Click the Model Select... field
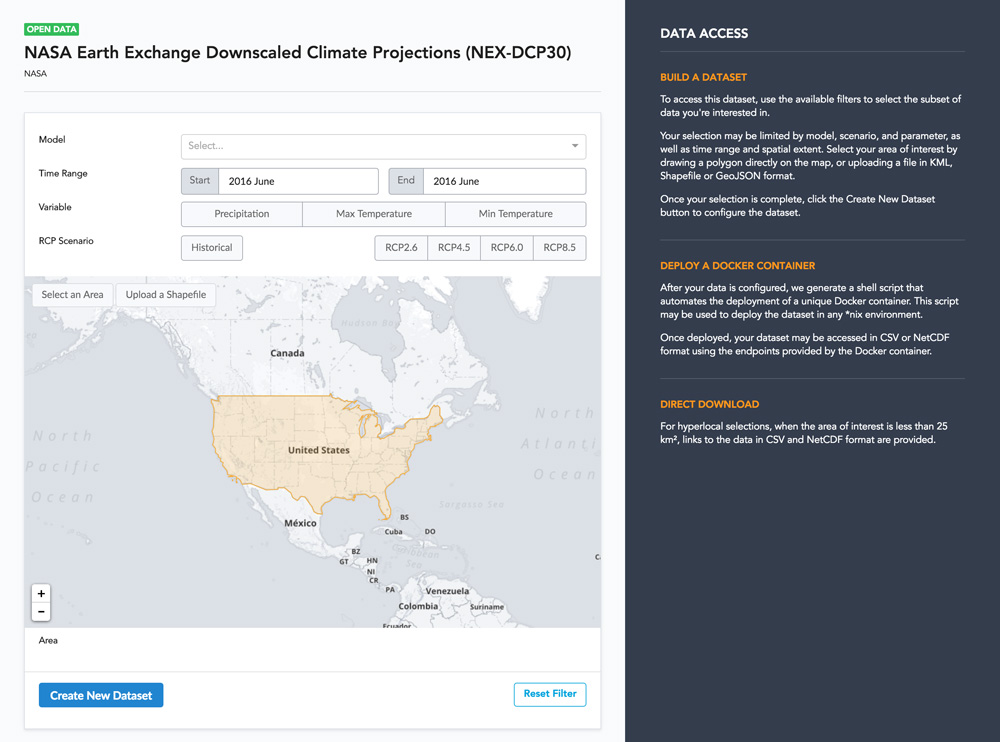The height and width of the screenshot is (742, 1000). tap(383, 146)
